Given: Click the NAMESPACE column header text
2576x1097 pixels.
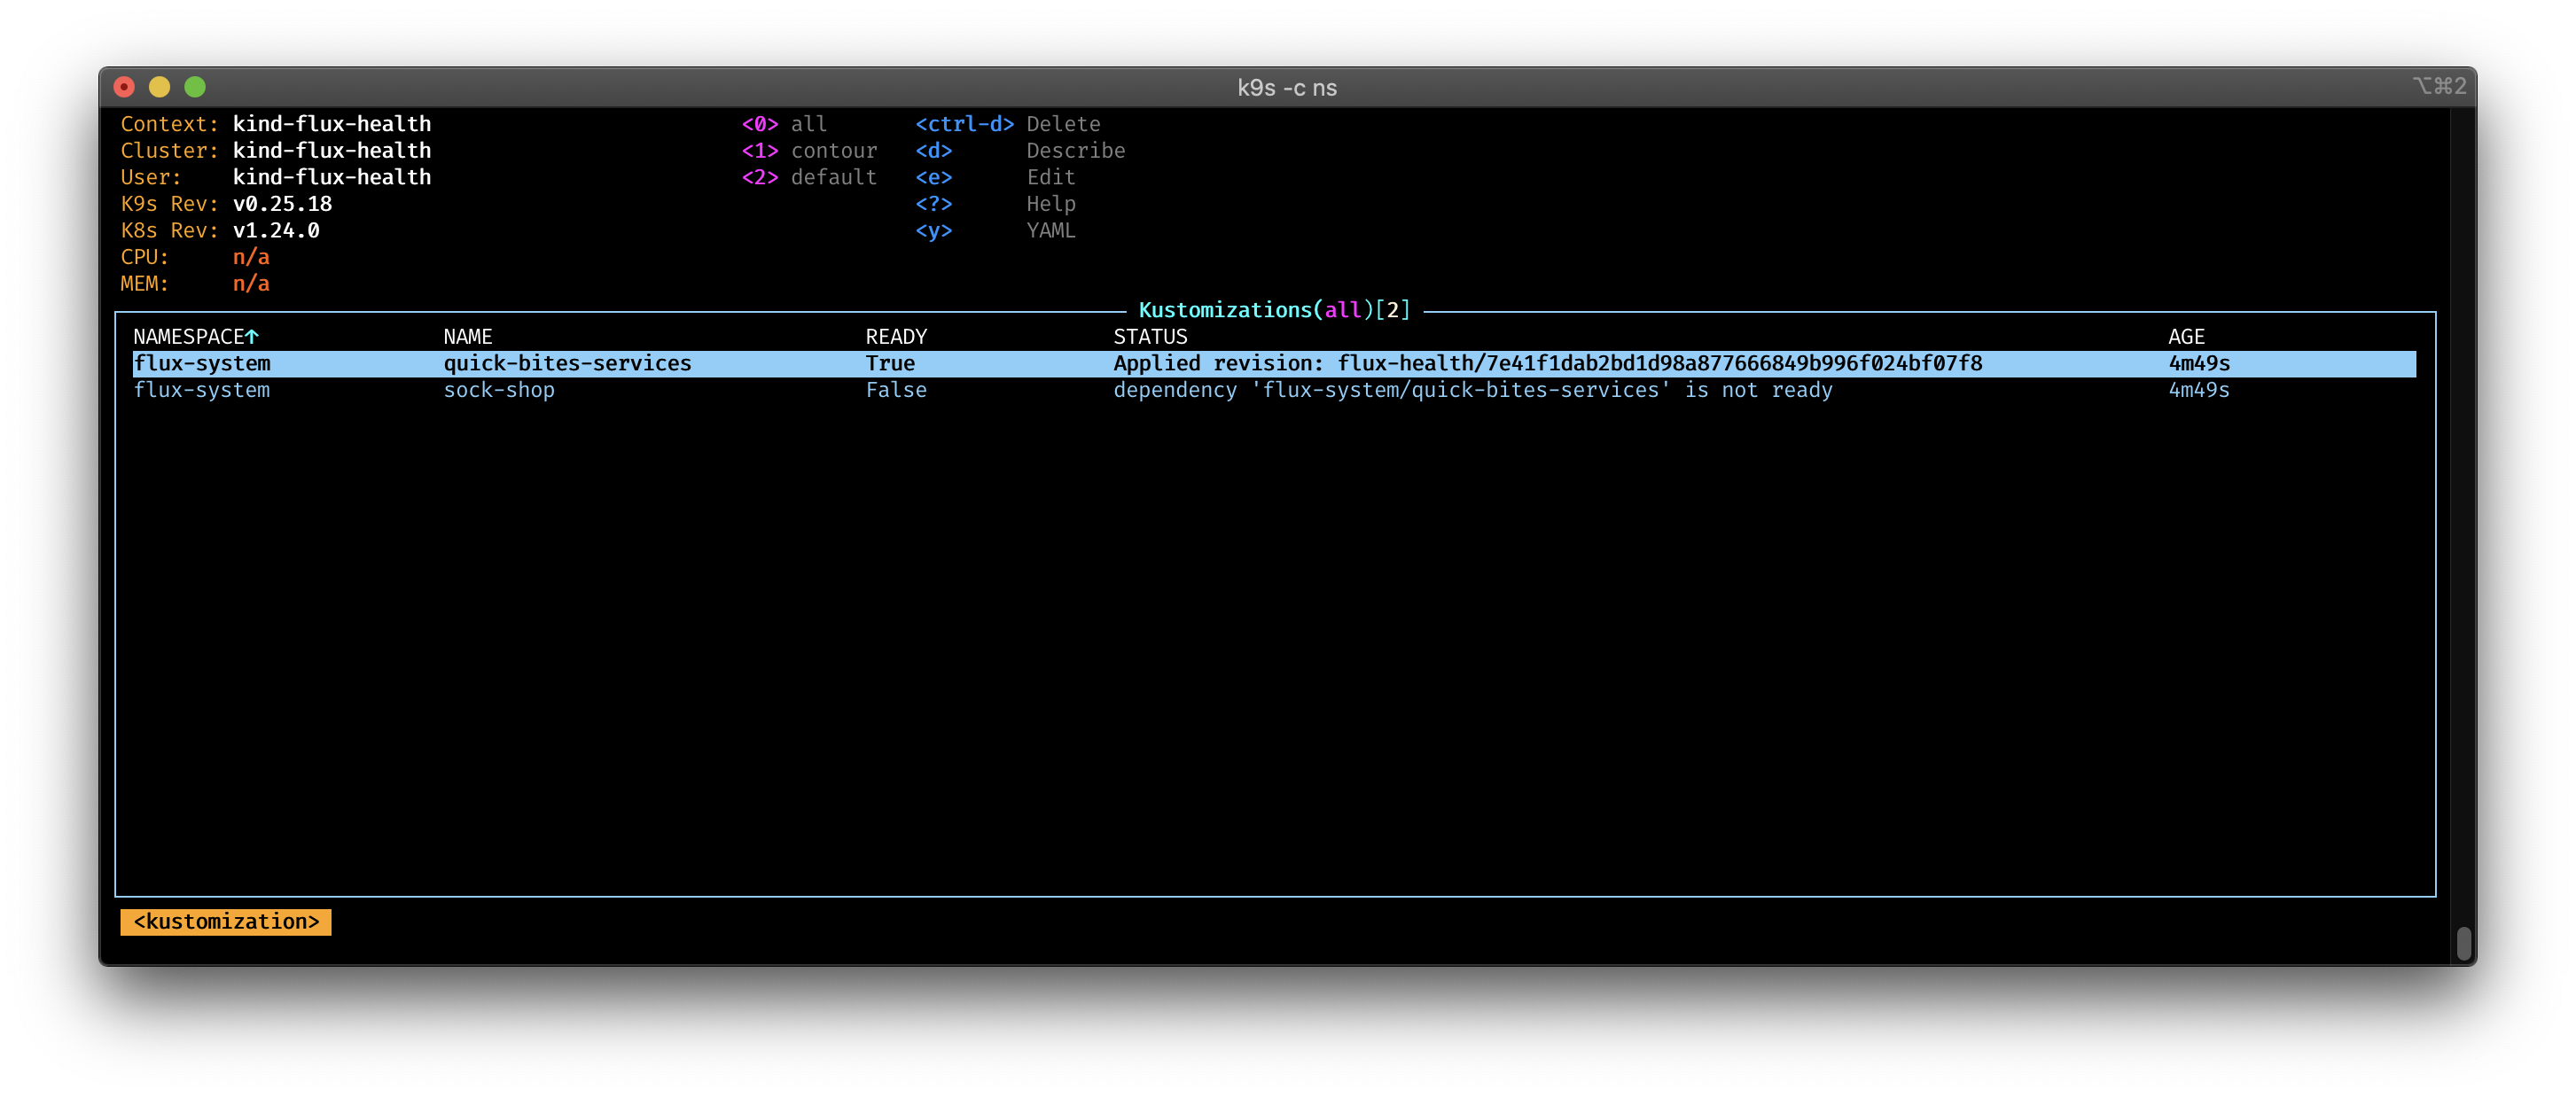Looking at the screenshot, I should pyautogui.click(x=189, y=336).
